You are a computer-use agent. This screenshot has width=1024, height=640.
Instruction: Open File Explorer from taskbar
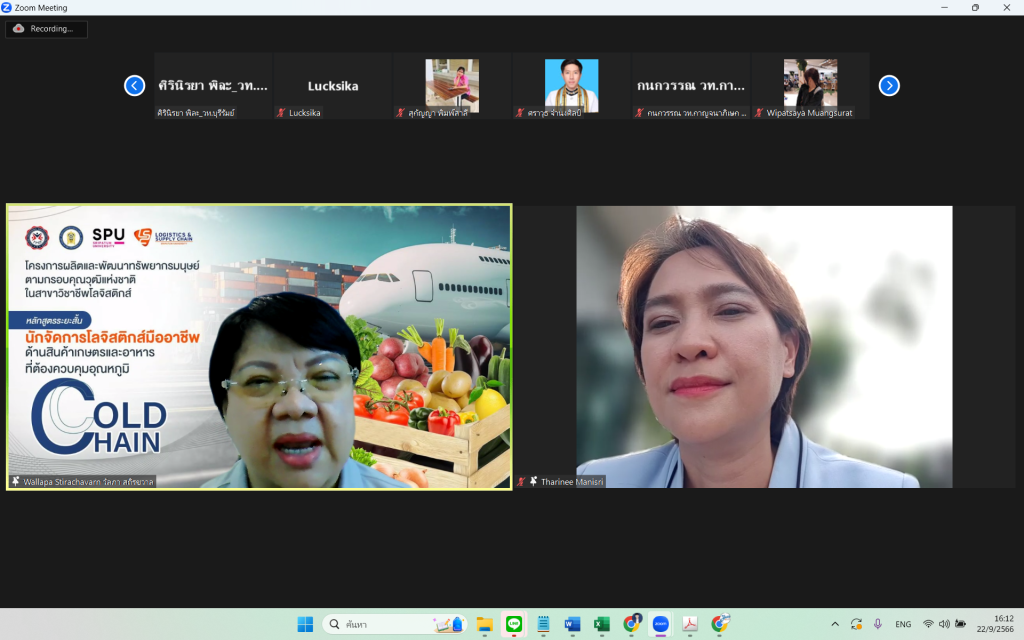(x=484, y=624)
